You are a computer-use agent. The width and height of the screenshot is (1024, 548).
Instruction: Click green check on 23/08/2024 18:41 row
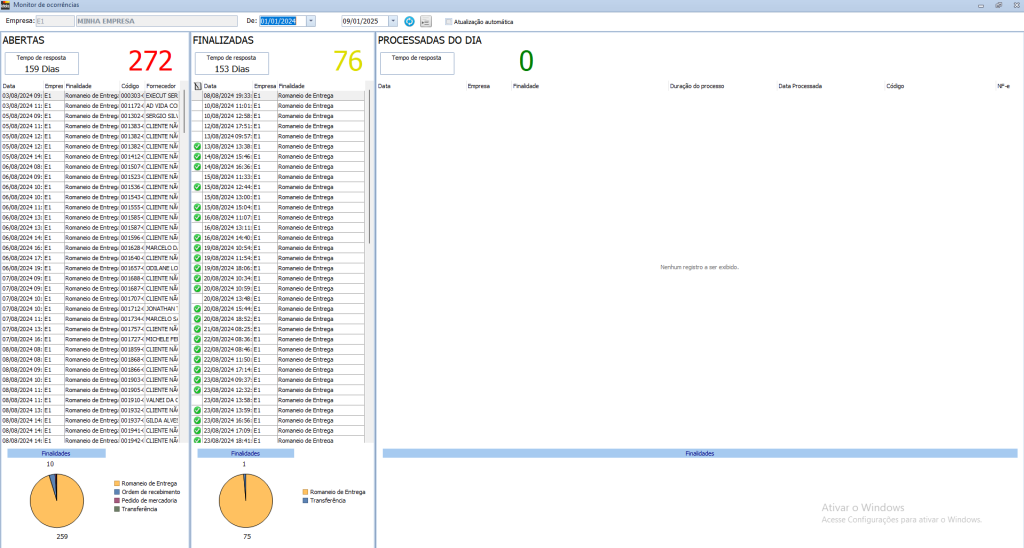pos(197,440)
